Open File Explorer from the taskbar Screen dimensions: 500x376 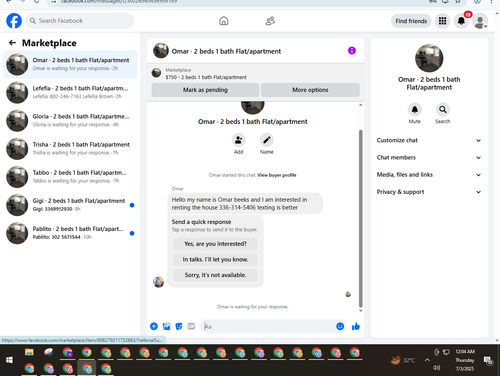[x=29, y=352]
